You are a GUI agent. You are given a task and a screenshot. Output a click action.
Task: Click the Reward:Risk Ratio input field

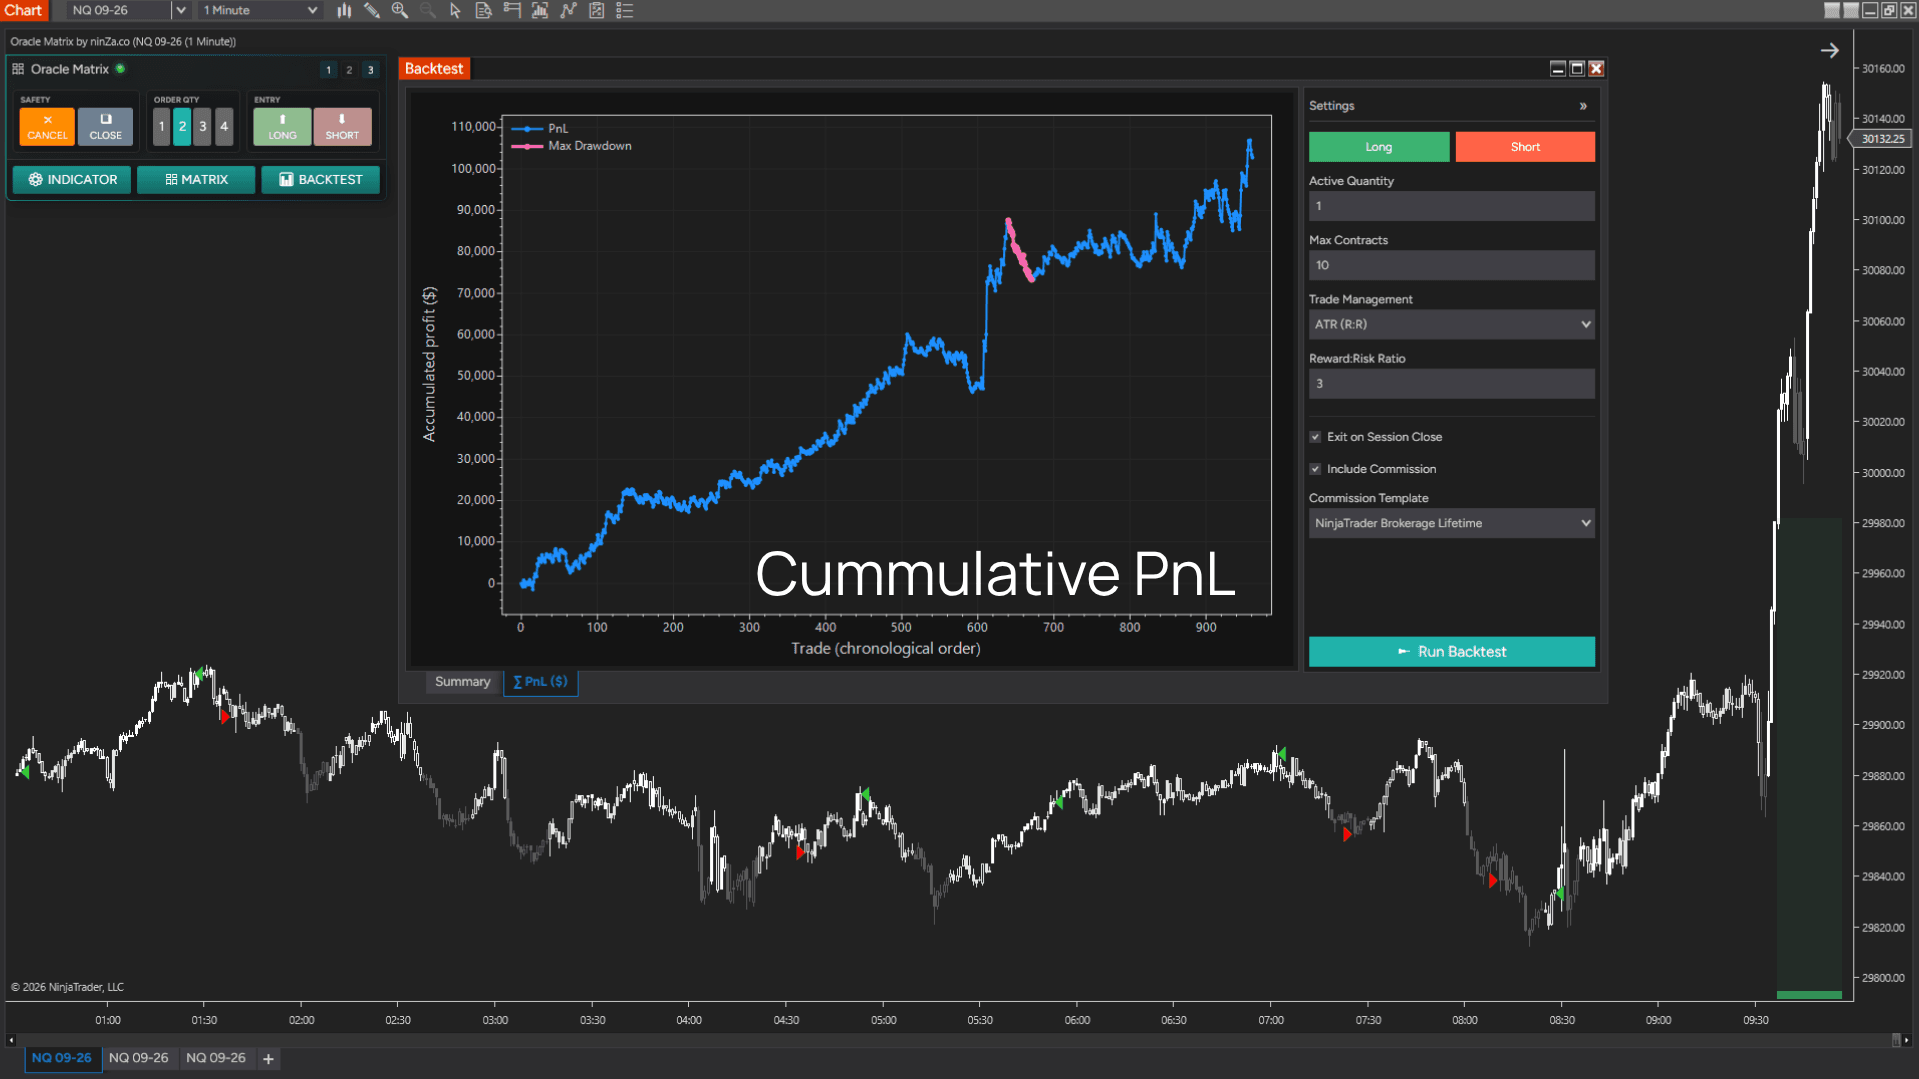tap(1451, 383)
